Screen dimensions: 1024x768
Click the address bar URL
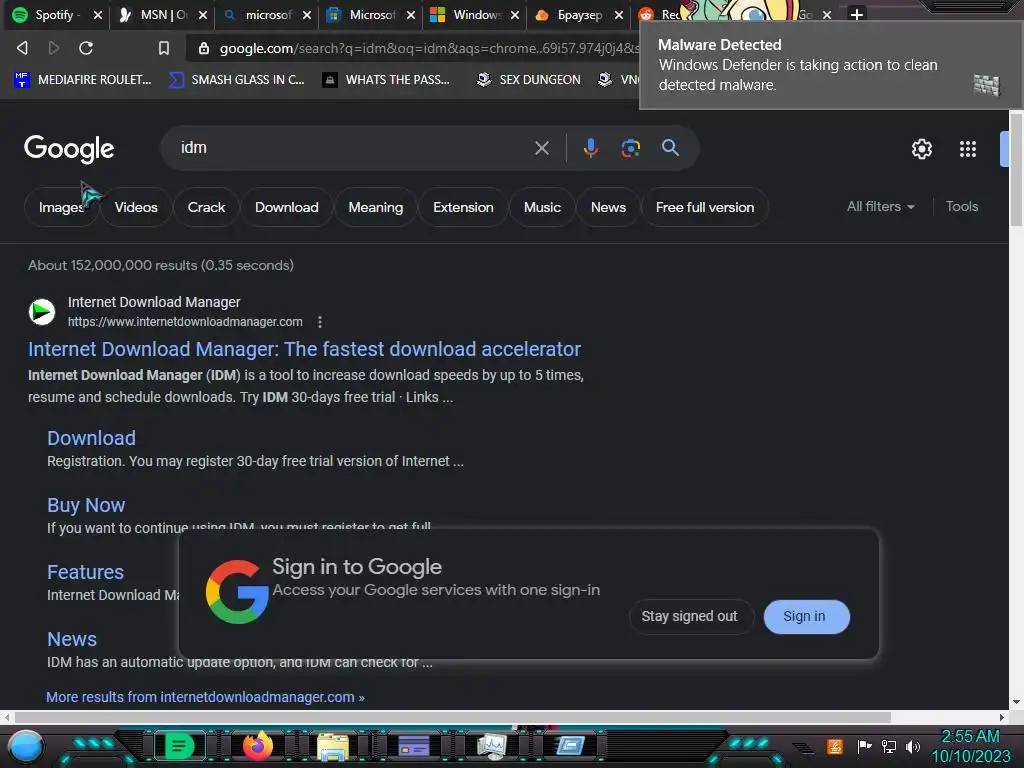coord(428,48)
